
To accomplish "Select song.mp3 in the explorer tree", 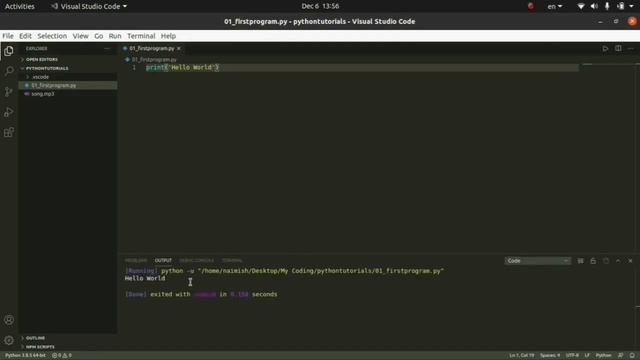I will coord(68,94).
